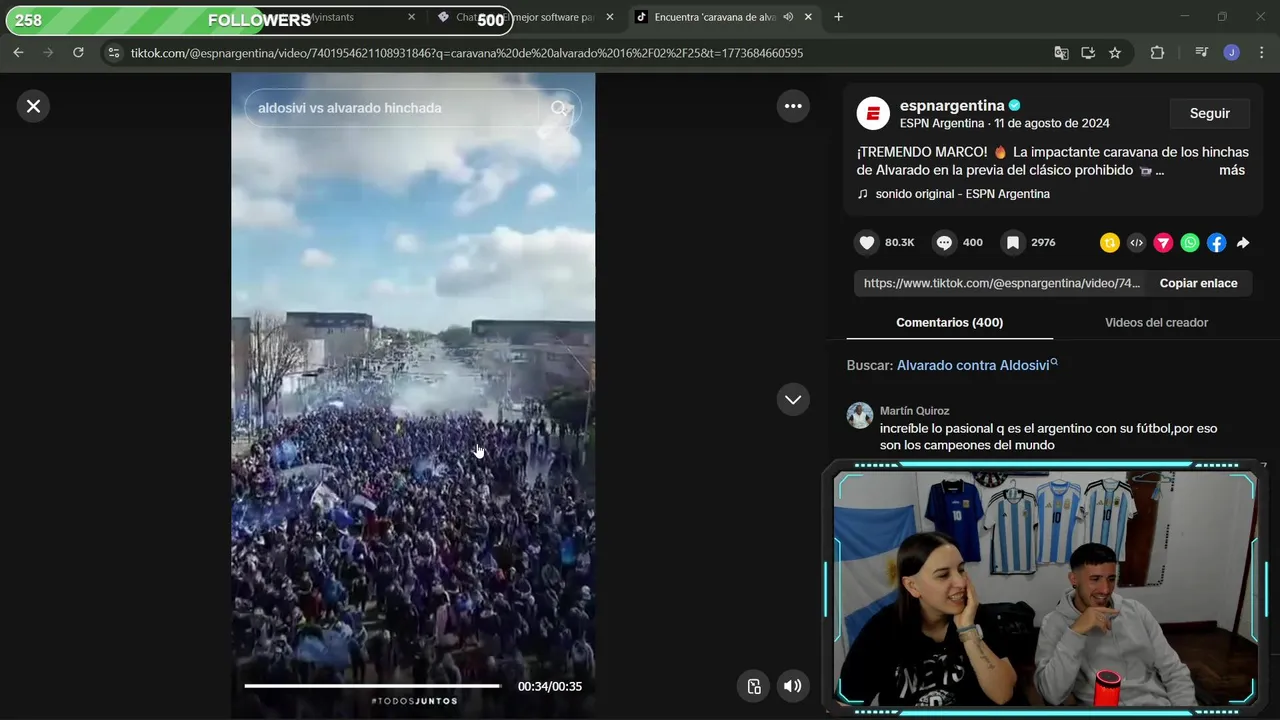Open more share options arrow
The height and width of the screenshot is (720, 1280).
coord(1243,242)
